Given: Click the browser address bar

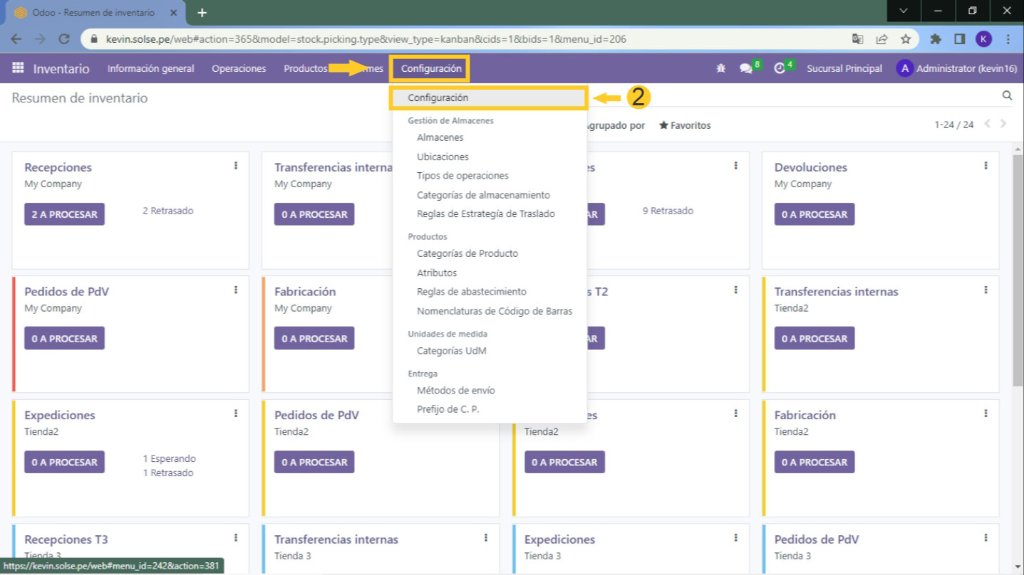Looking at the screenshot, I should tap(450, 39).
